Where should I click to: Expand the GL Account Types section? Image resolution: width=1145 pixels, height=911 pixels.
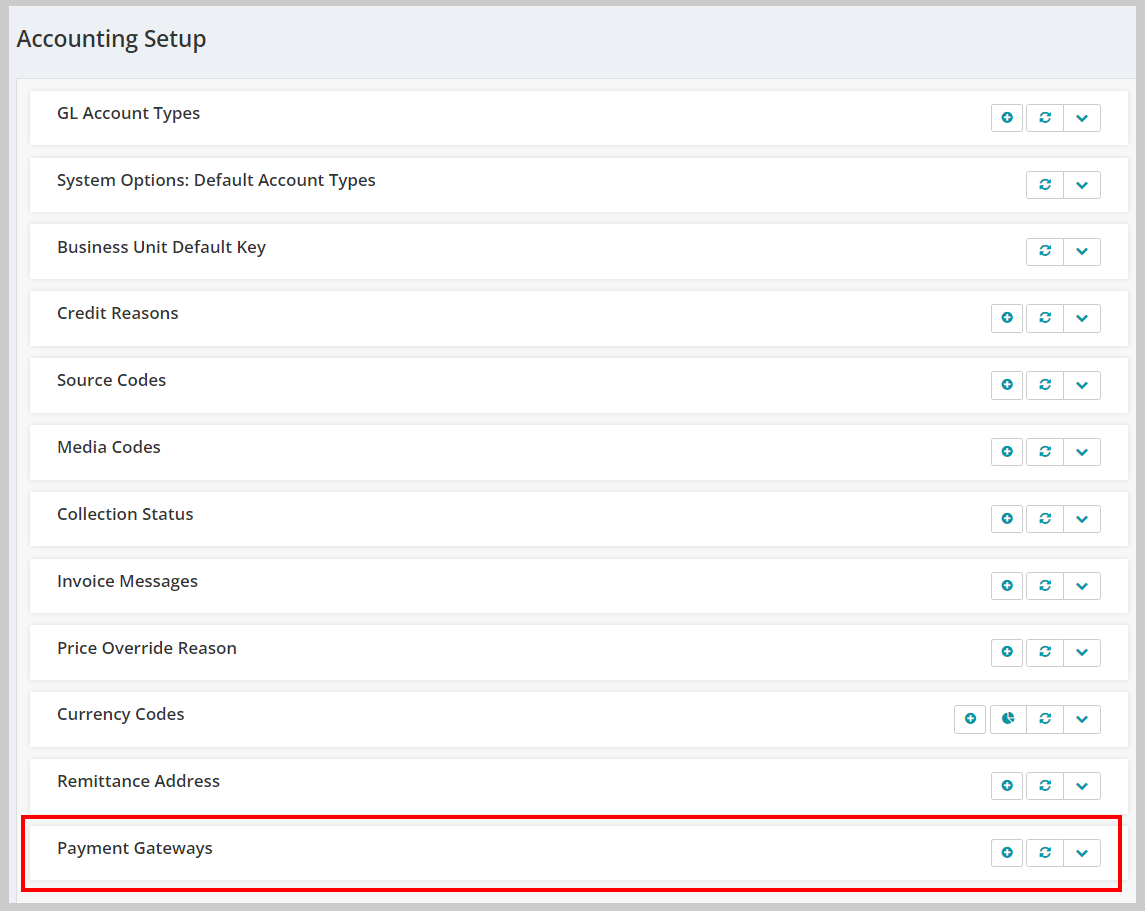(1082, 118)
